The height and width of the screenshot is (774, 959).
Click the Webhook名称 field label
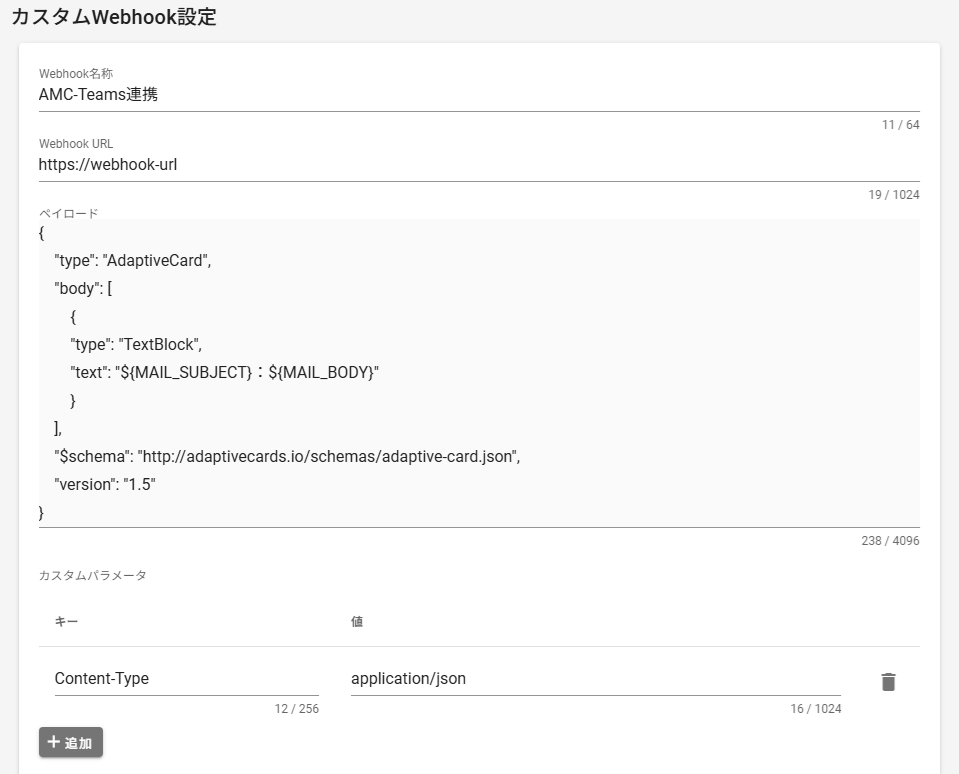pyautogui.click(x=76, y=74)
